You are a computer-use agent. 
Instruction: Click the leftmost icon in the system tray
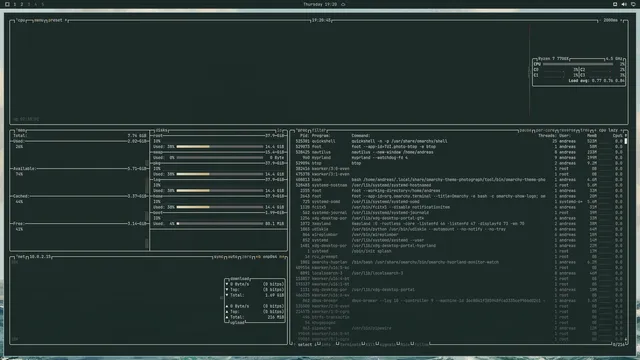[x=615, y=4]
